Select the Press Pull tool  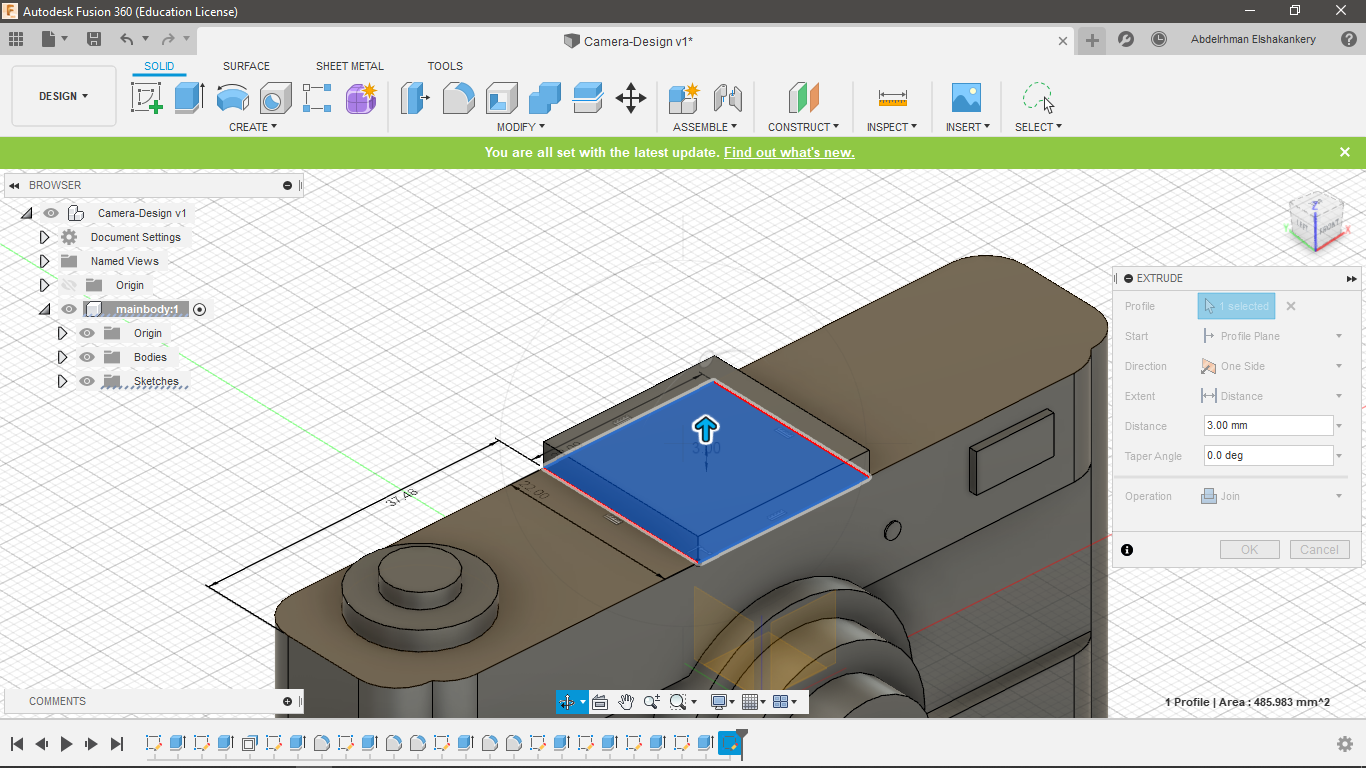click(x=415, y=98)
